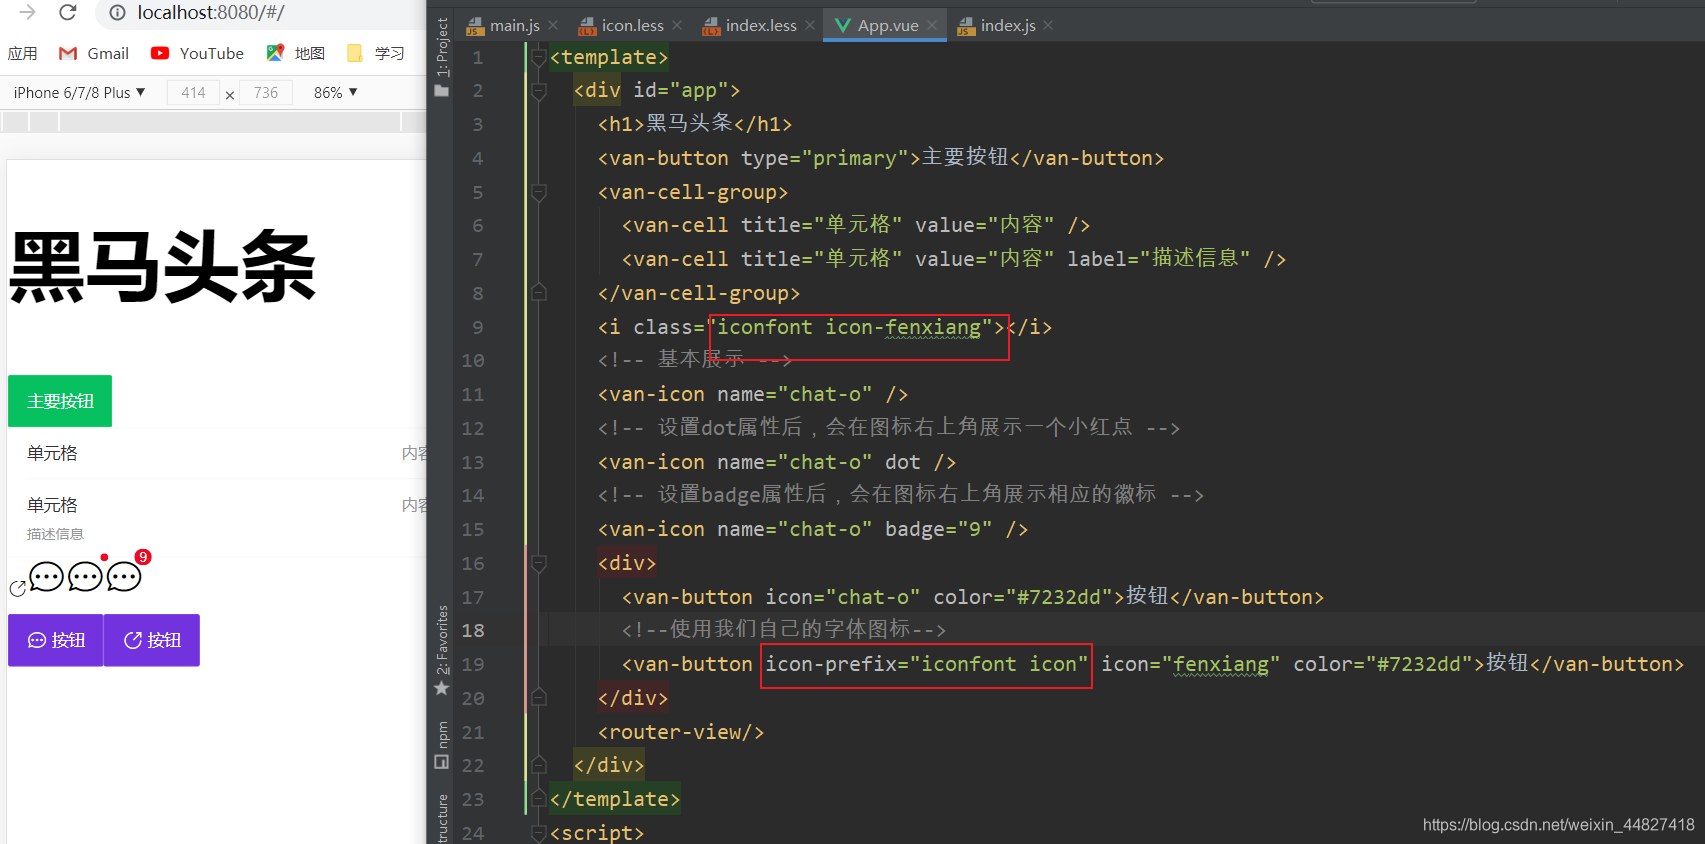Screen dimensions: 1705x844
Task: Go forward in browser history
Action: coord(27,12)
